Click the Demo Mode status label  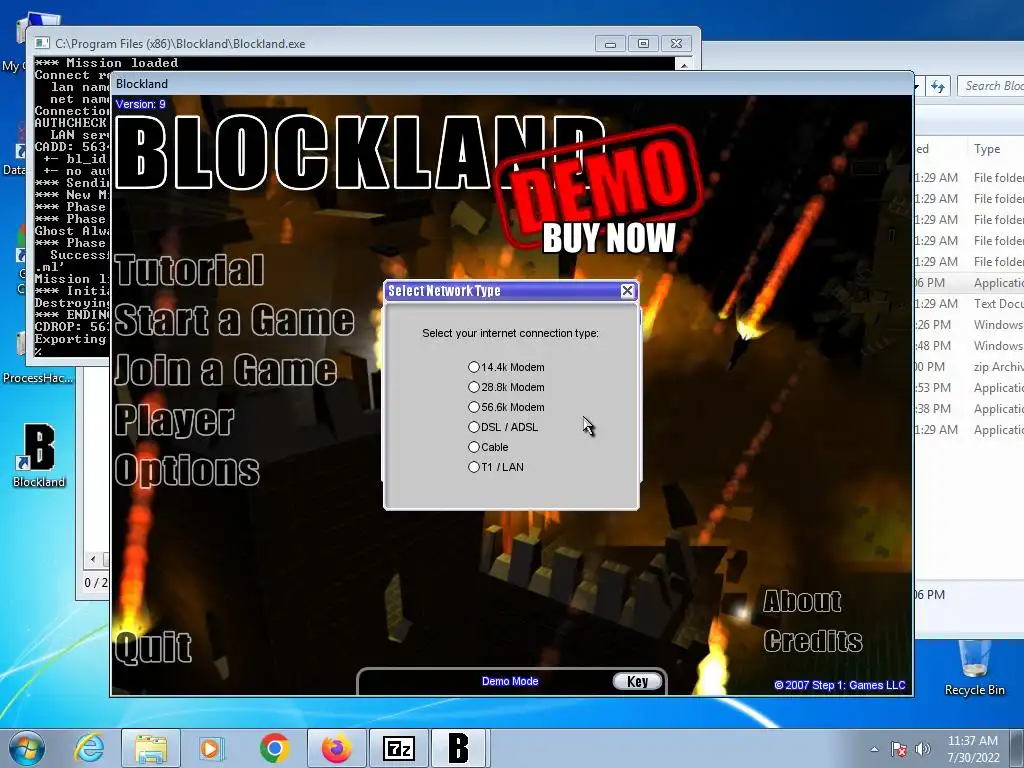pos(510,681)
